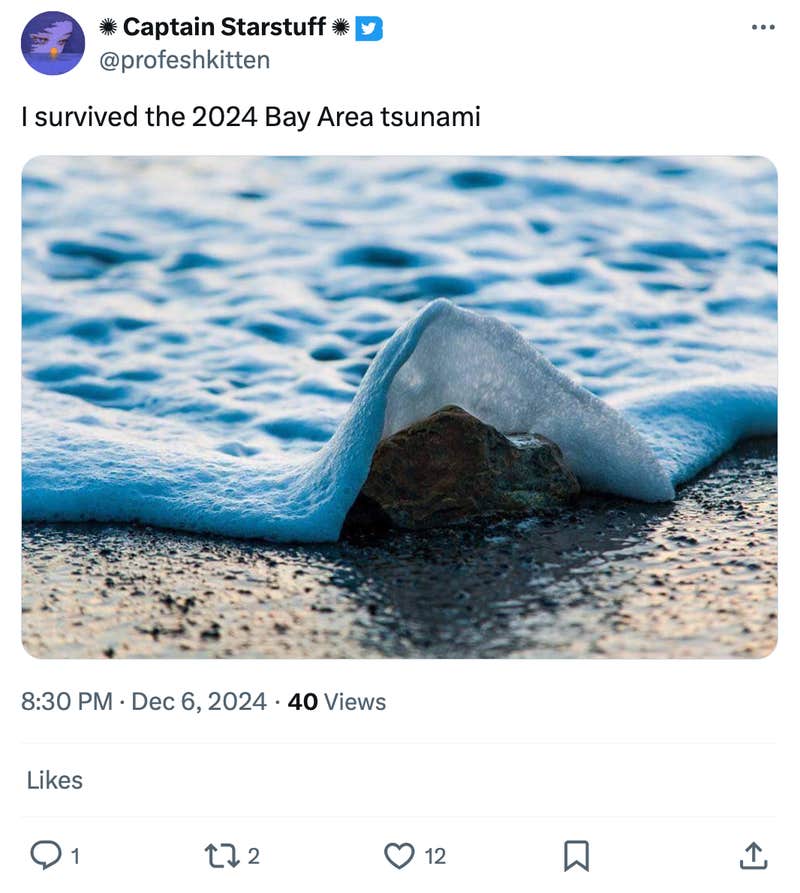800x893 pixels.
Task: Click the bookmark ribbon icon
Action: [x=575, y=856]
